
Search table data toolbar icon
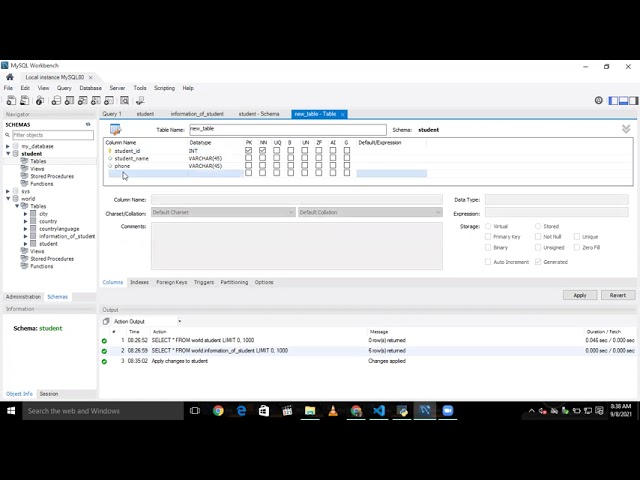pyautogui.click(x=124, y=100)
